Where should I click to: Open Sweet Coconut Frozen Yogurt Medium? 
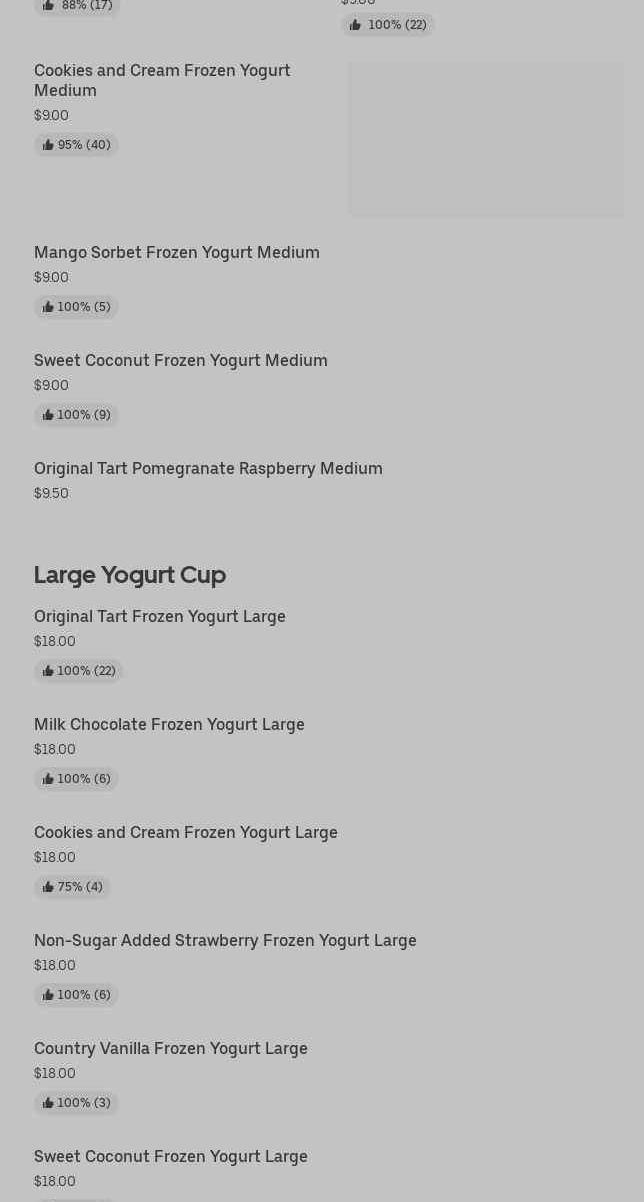pyautogui.click(x=181, y=361)
